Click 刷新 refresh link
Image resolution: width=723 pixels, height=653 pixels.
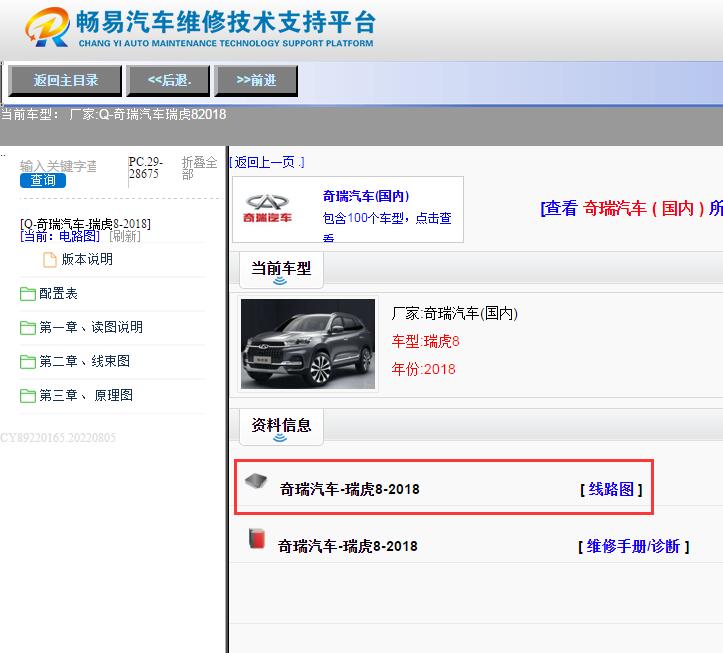(125, 236)
